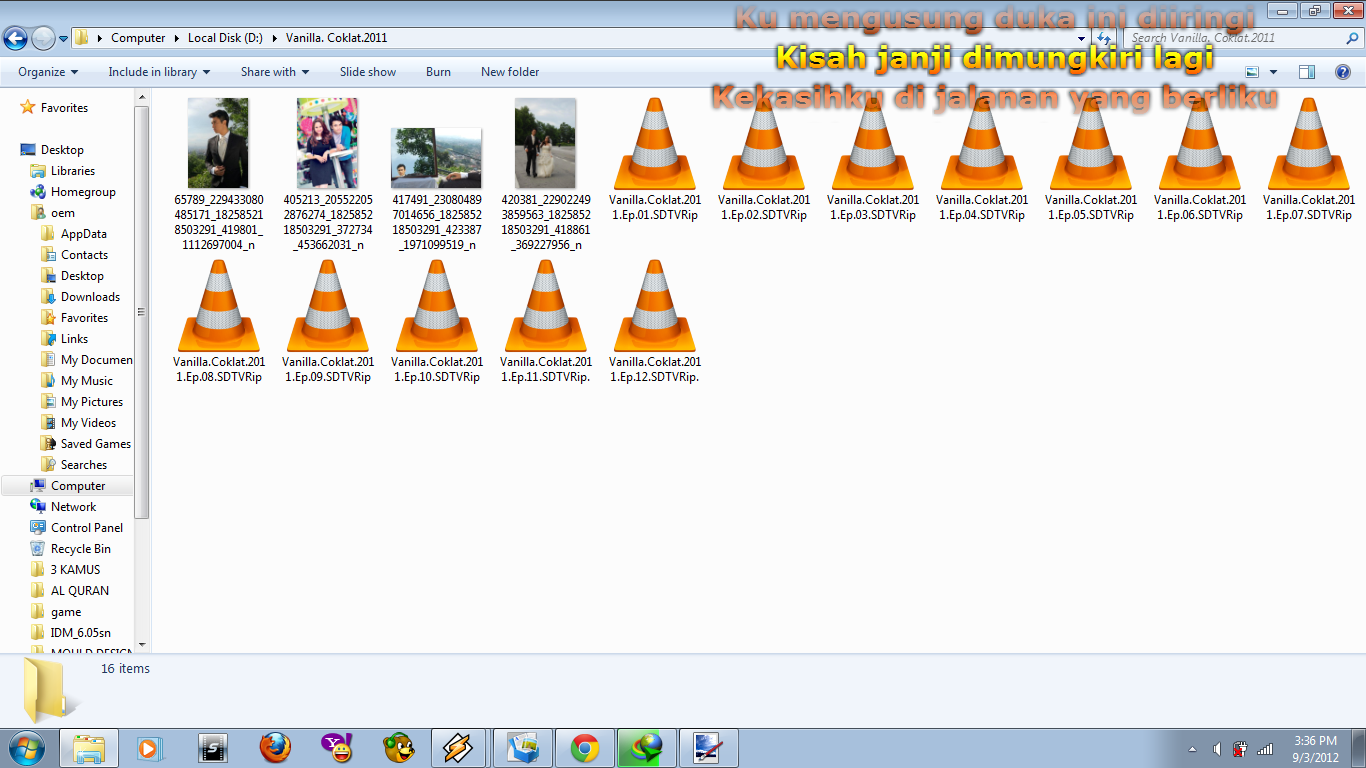Open the view options dropdown arrow
This screenshot has height=768, width=1366.
pos(1273,72)
